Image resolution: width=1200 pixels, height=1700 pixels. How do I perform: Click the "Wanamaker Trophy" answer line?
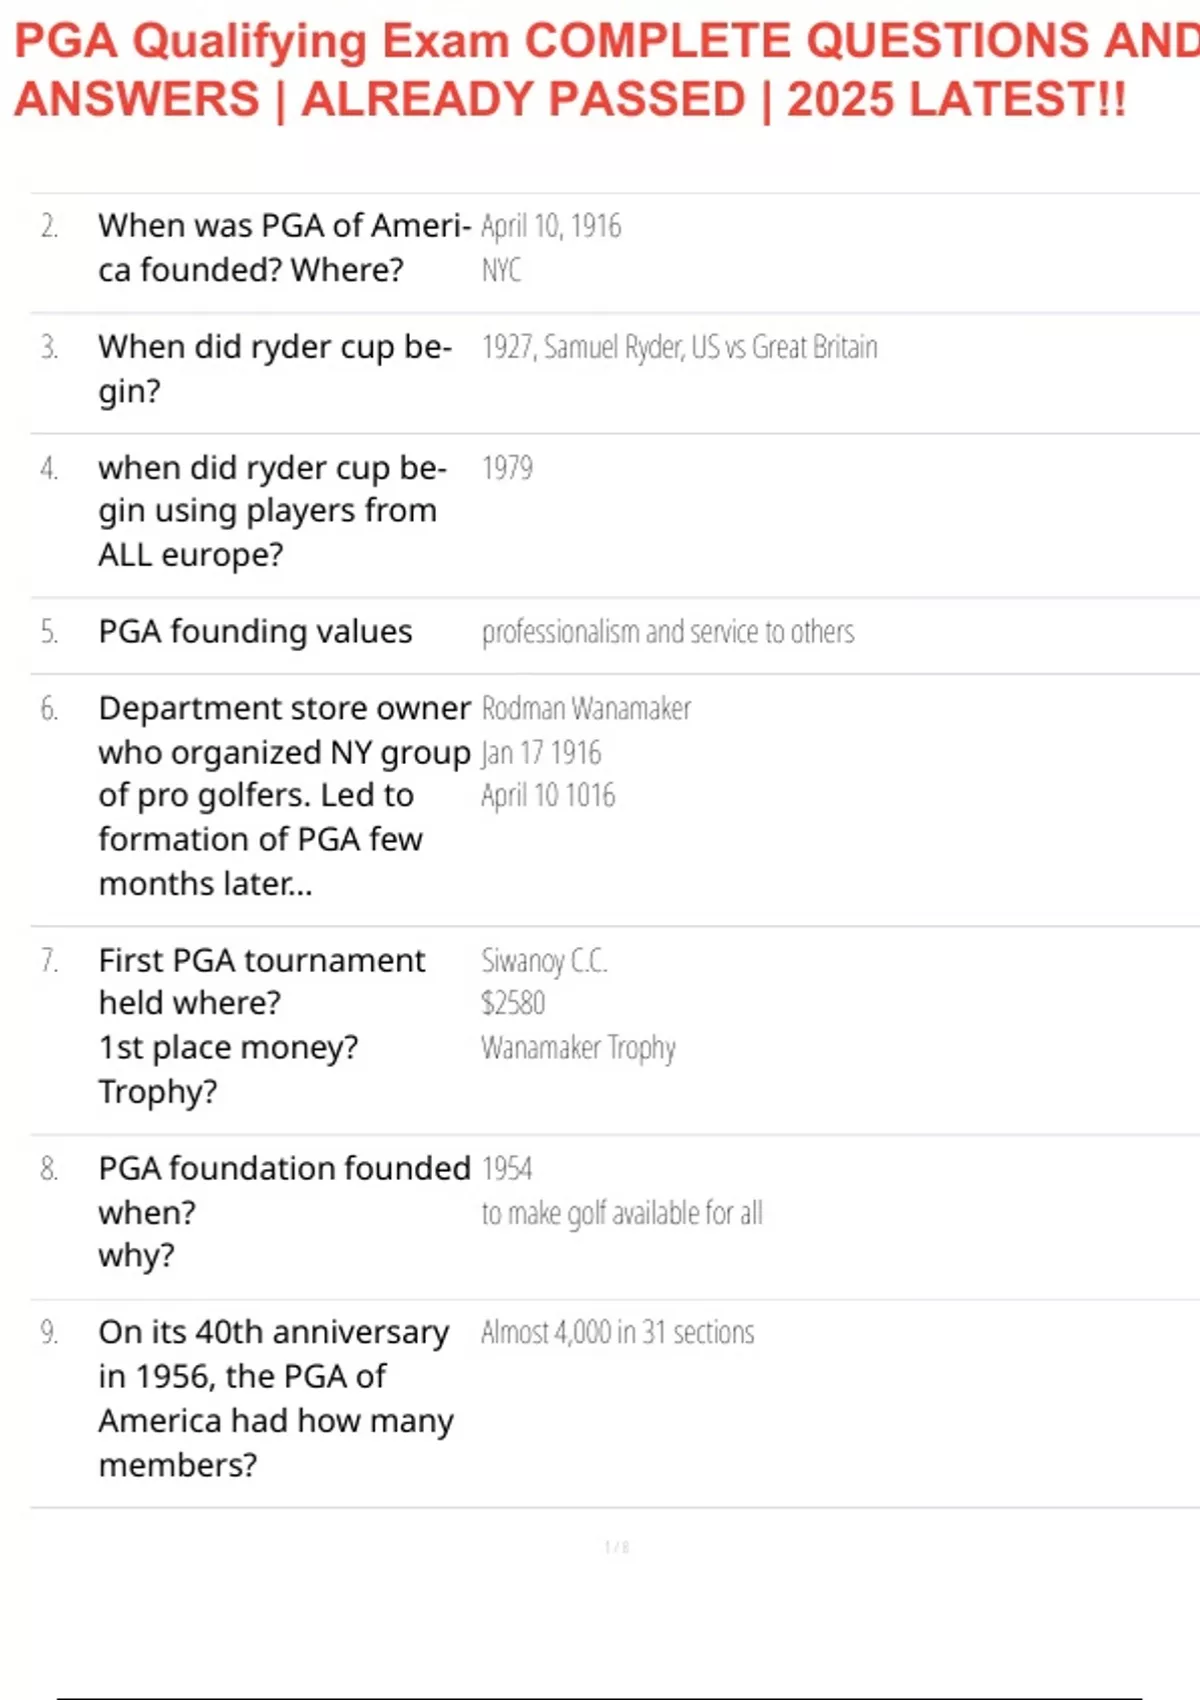pos(578,1047)
